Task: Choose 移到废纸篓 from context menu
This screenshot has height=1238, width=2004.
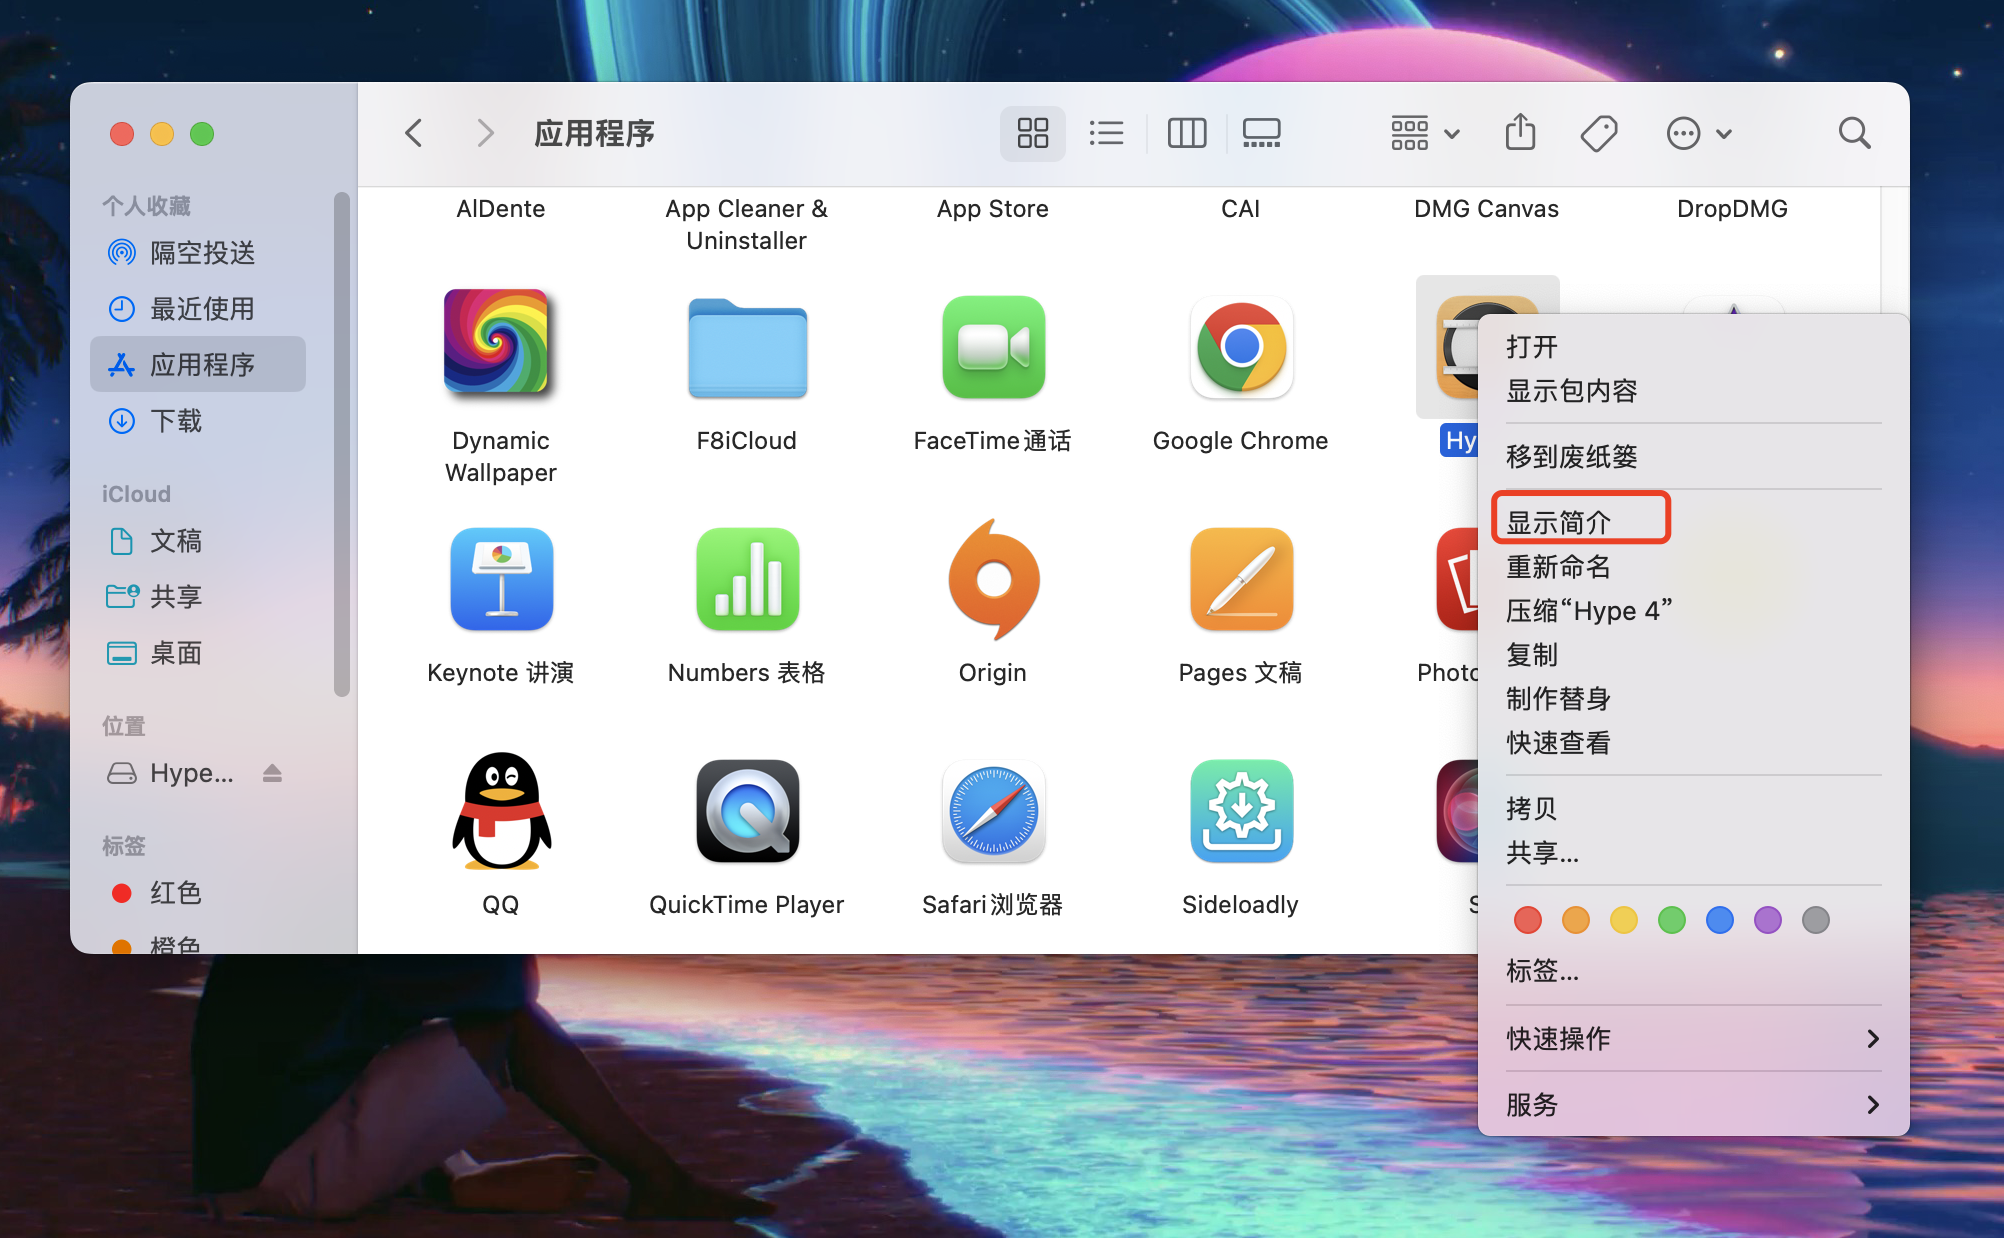Action: tap(1694, 457)
